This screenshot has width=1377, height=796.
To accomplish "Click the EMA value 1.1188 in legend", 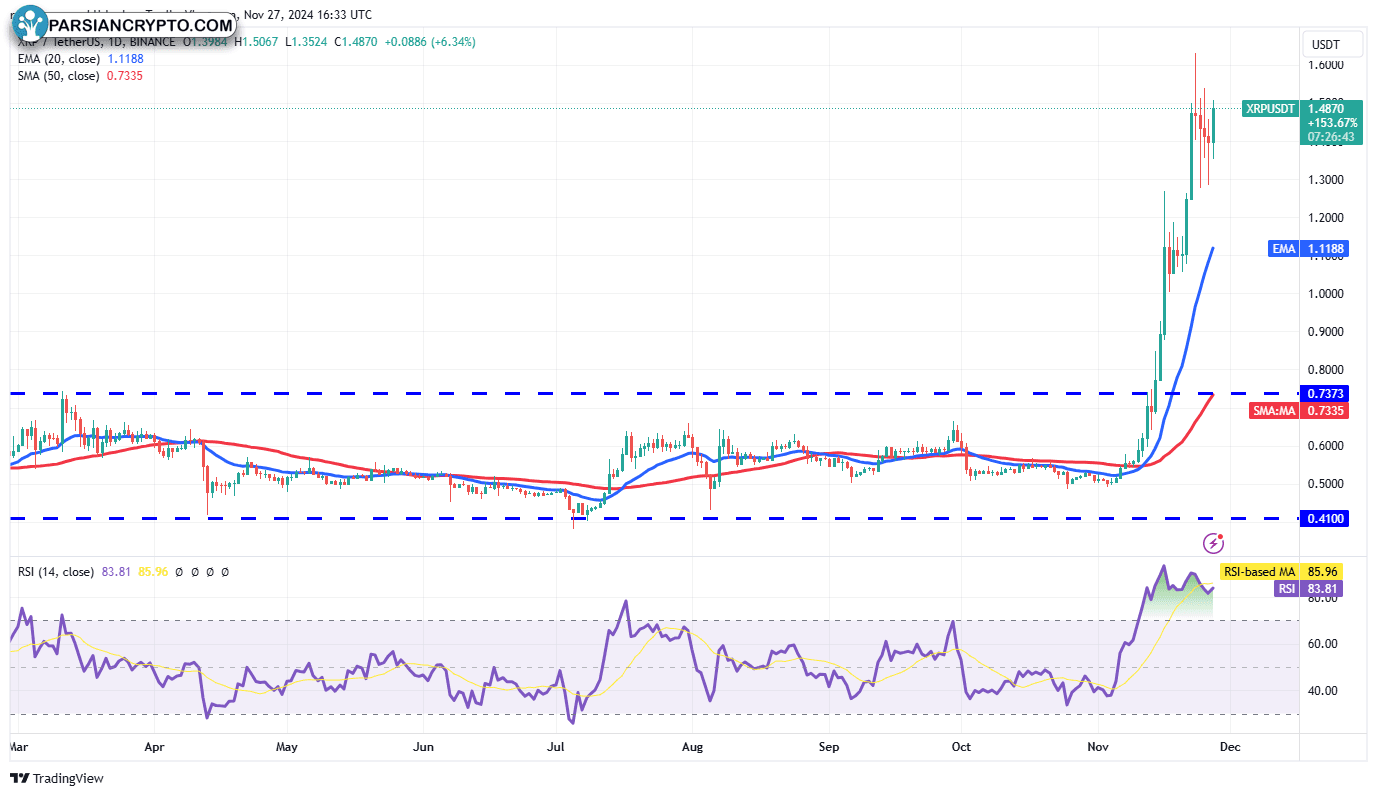I will (127, 59).
